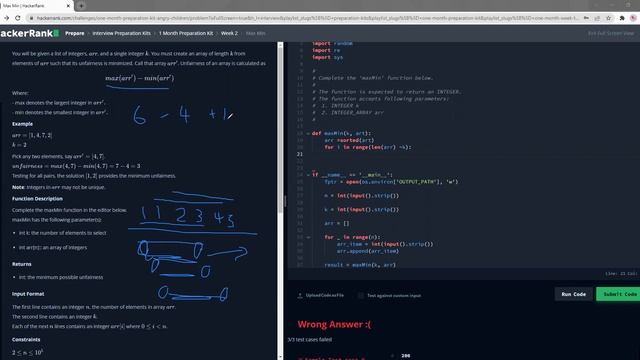This screenshot has width=640, height=360.
Task: Open a new browser tab
Action: pos(81,6)
